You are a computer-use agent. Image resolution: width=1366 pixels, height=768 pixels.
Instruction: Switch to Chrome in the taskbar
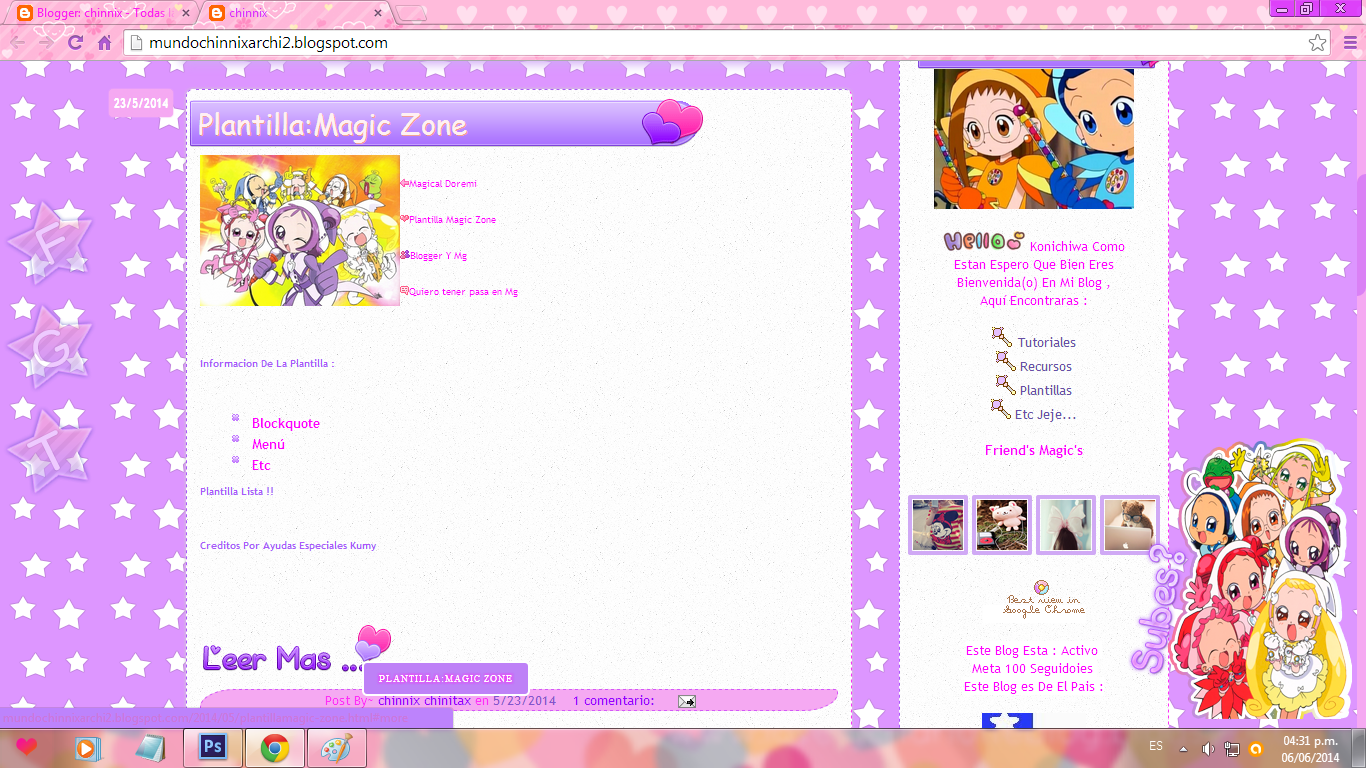point(275,748)
